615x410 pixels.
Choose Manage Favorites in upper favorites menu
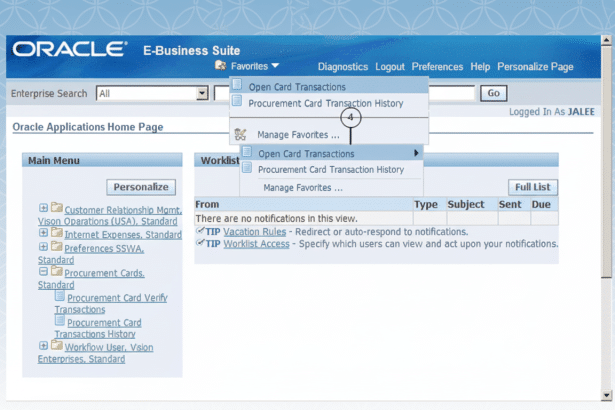tap(298, 135)
